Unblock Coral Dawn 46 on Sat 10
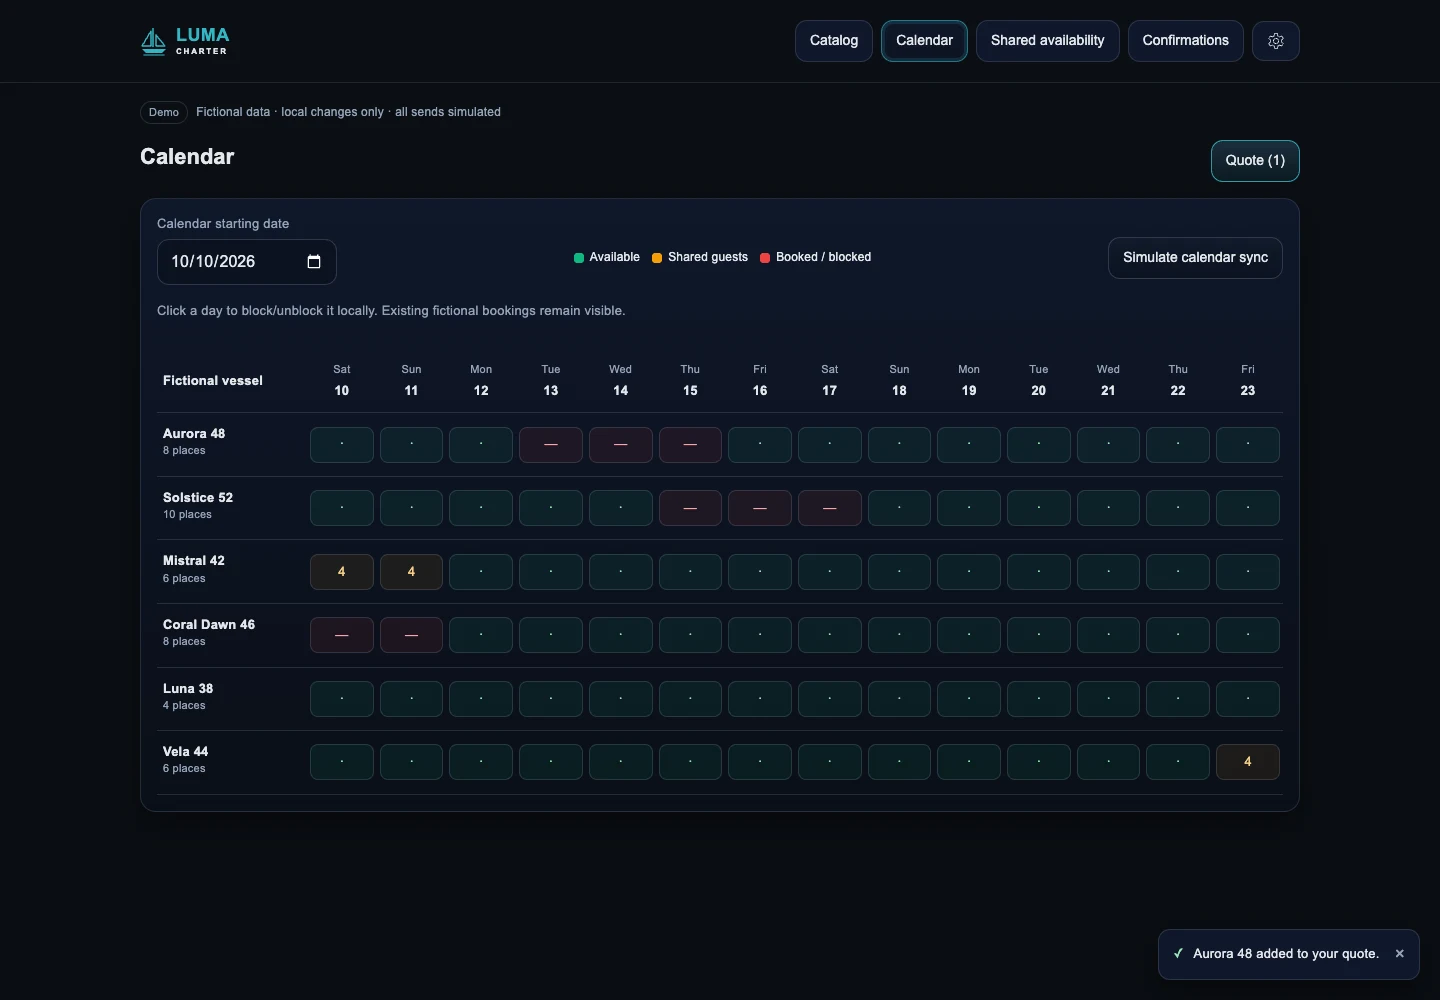 pyautogui.click(x=342, y=635)
